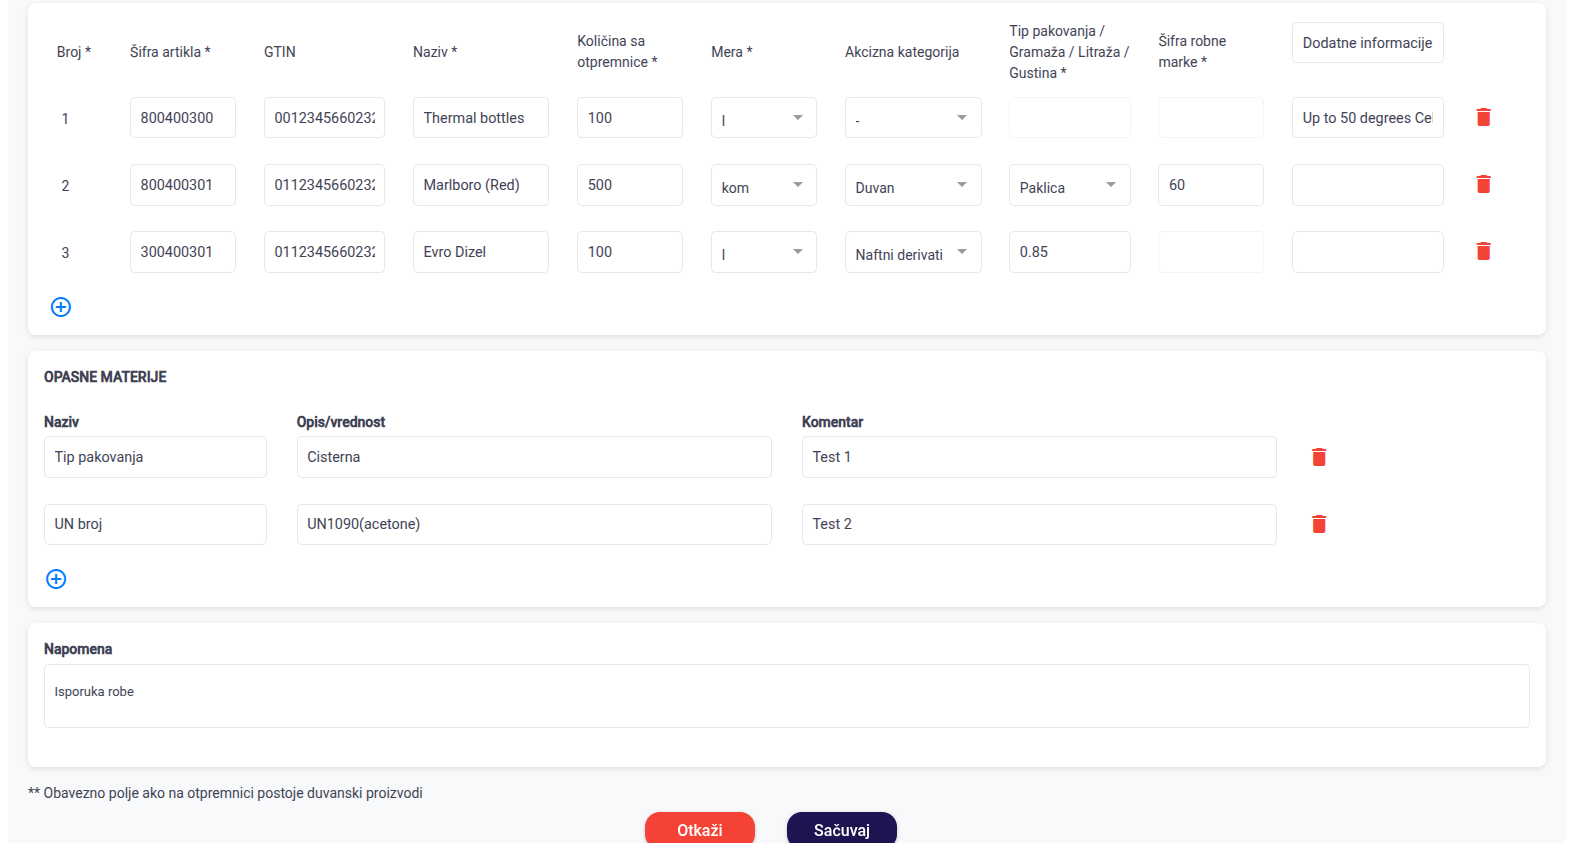The image size is (1581, 843).
Task: Remove the Evro Dizel item row
Action: (1483, 252)
